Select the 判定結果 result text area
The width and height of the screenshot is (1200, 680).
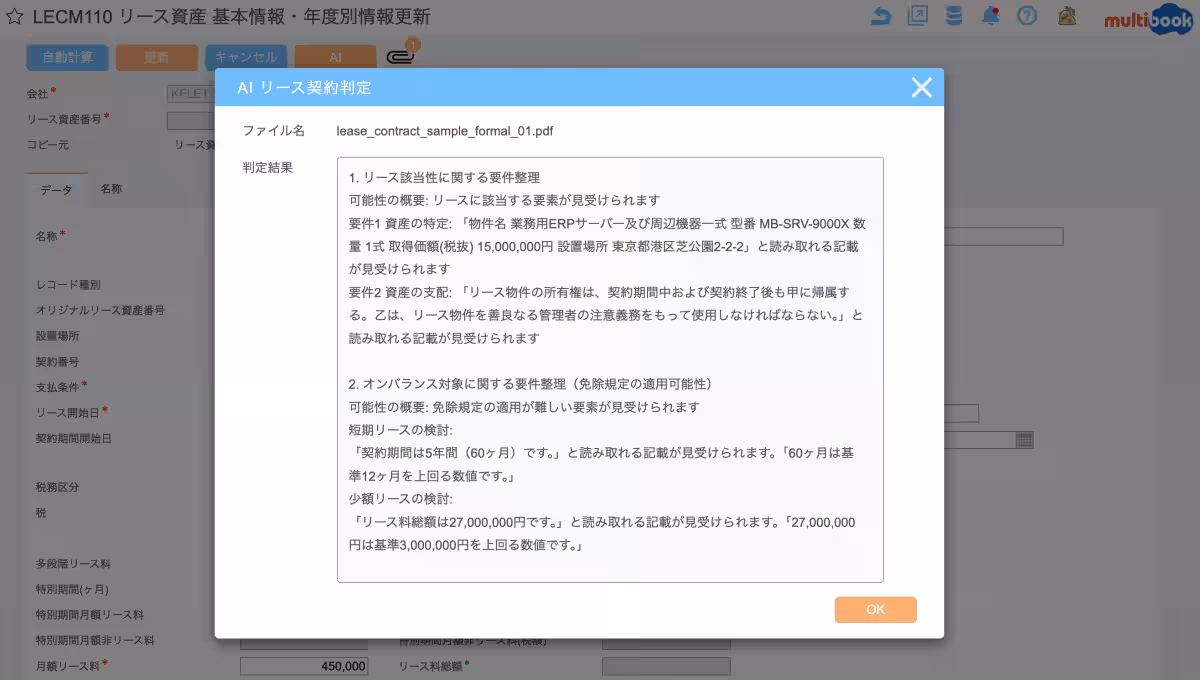pos(610,370)
